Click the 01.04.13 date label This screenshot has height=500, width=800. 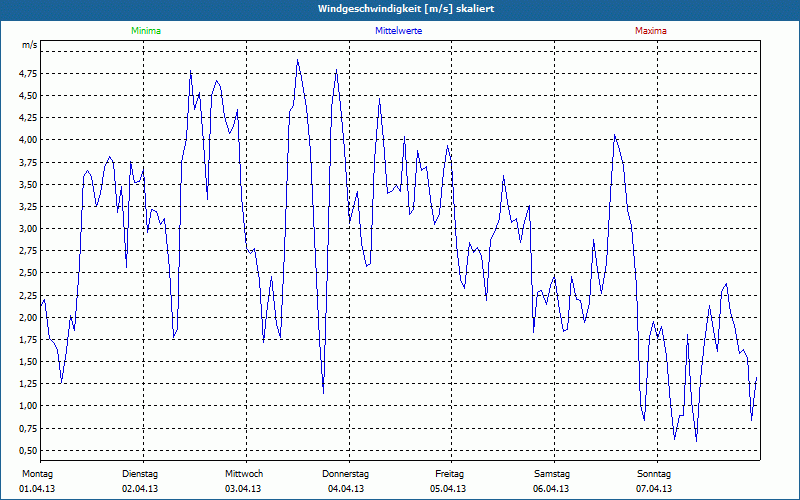pyautogui.click(x=37, y=489)
